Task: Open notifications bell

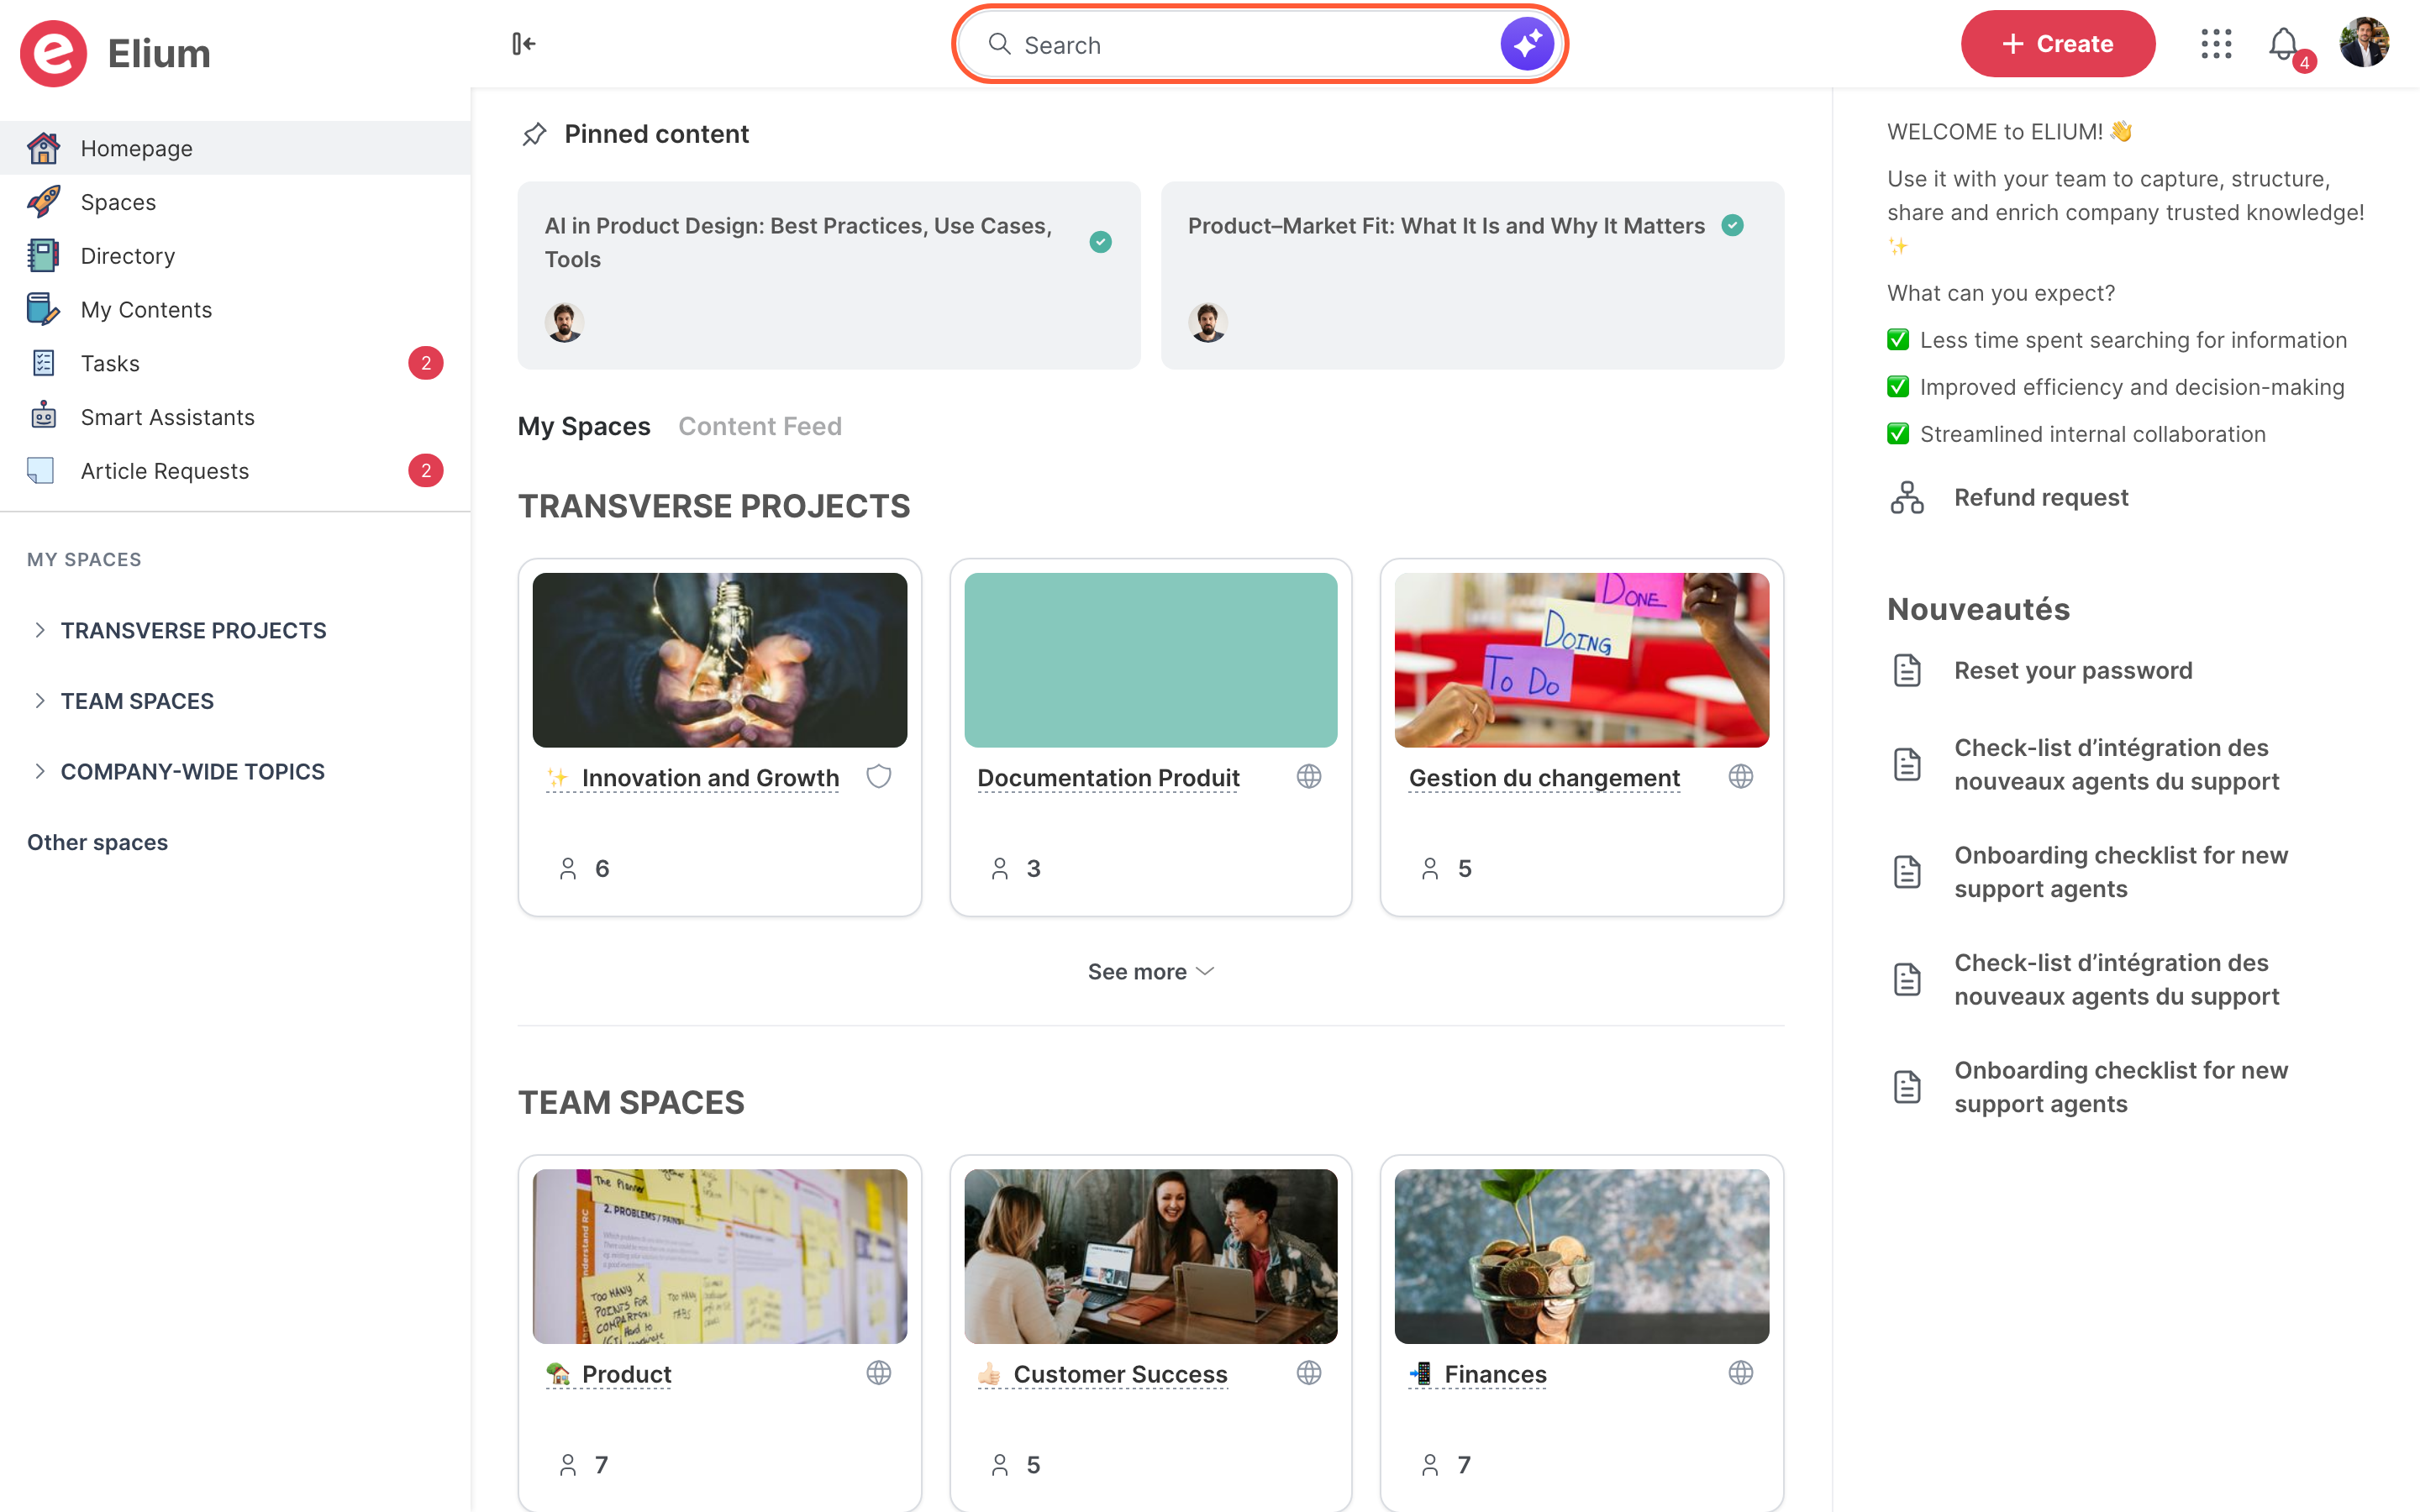Action: tap(2285, 44)
